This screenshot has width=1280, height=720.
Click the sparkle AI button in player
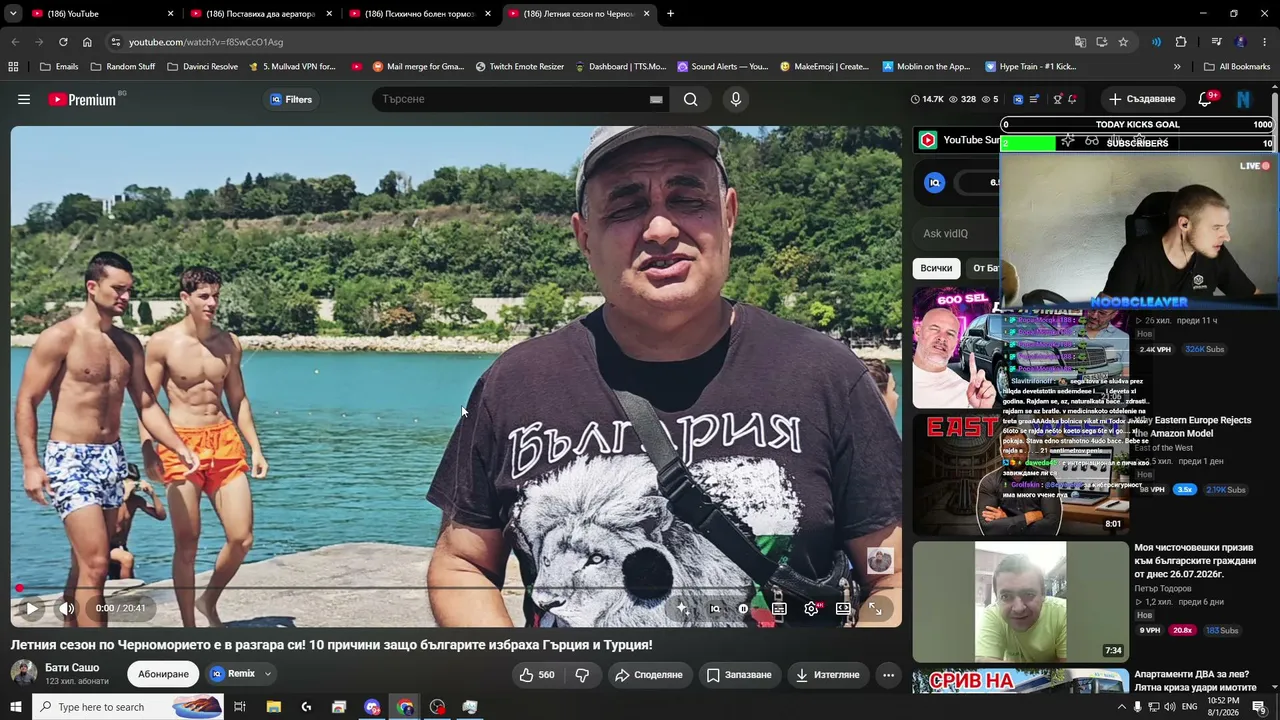tap(683, 608)
